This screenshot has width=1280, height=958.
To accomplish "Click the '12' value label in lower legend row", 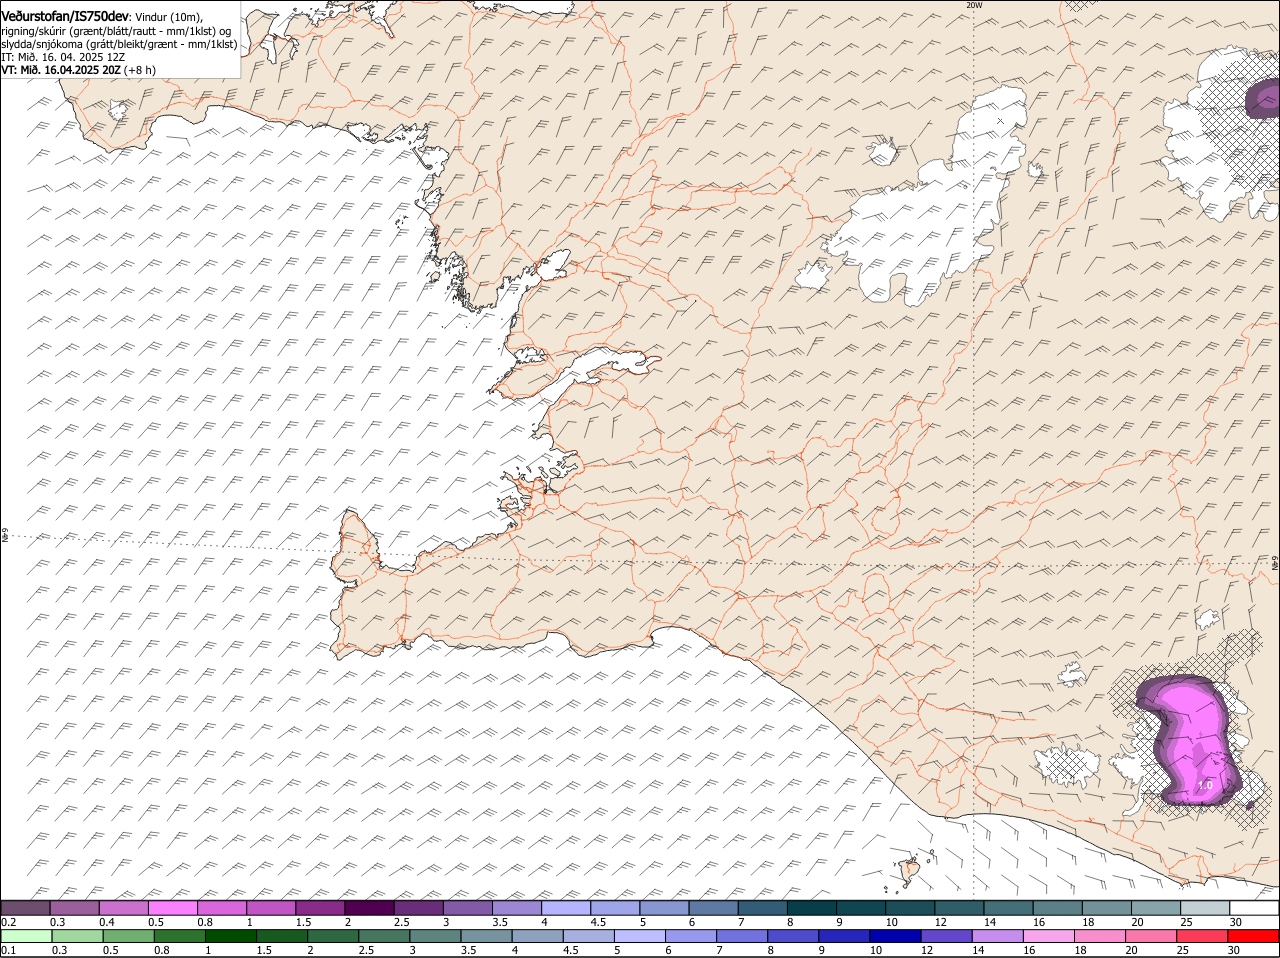I will pos(926,950).
